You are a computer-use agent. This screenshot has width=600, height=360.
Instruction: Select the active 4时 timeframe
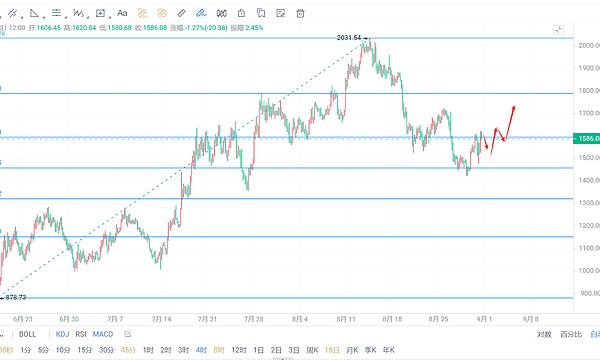[x=201, y=350]
